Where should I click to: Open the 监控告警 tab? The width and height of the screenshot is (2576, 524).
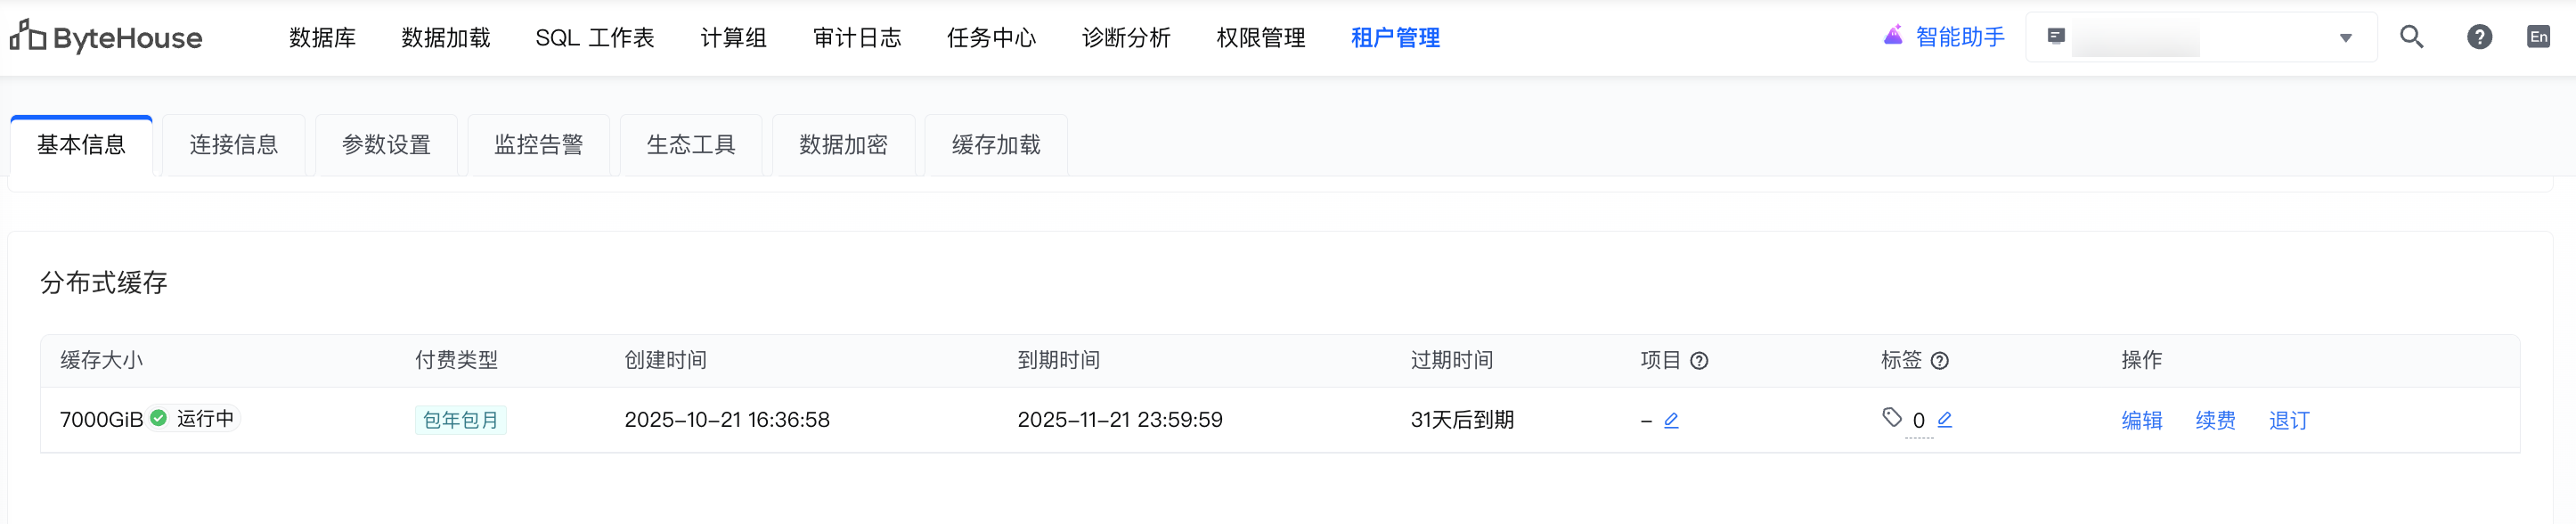point(539,145)
